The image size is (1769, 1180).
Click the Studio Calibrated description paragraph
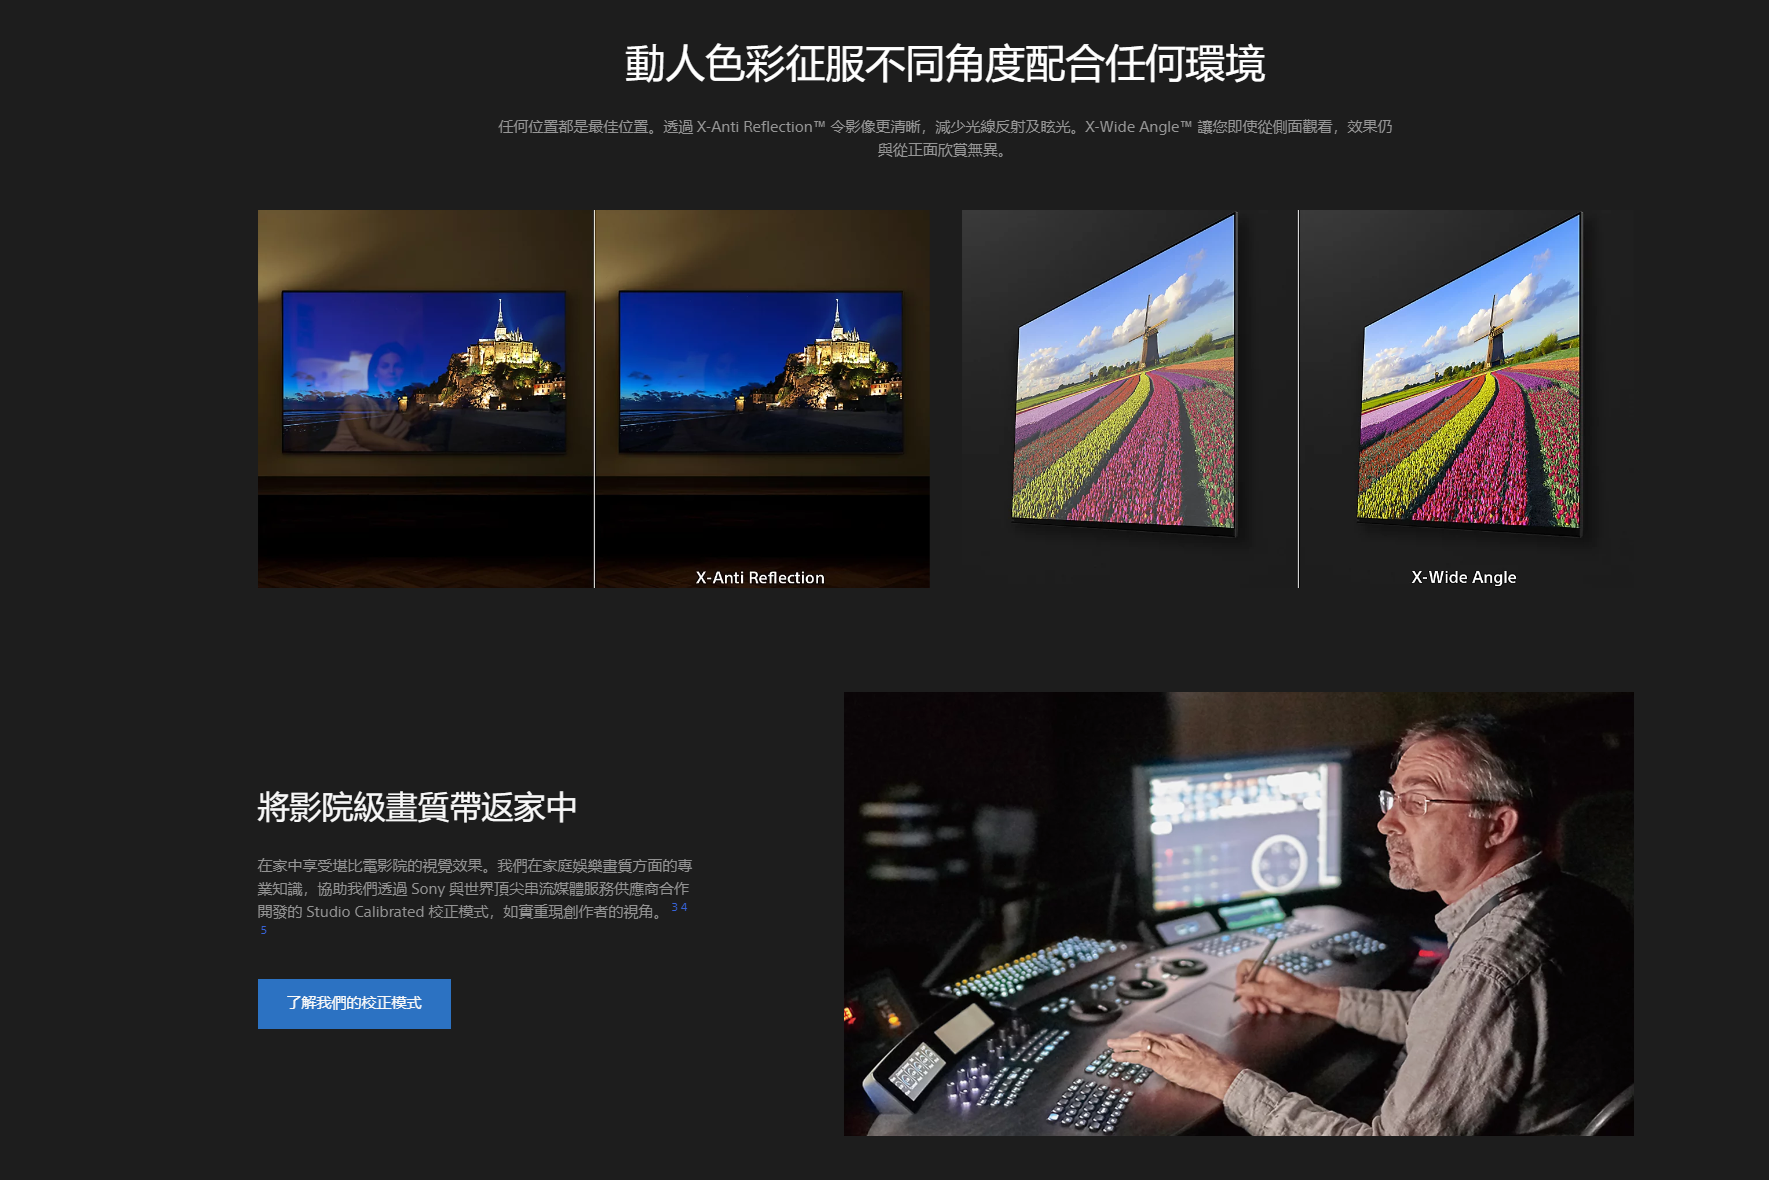coord(474,888)
